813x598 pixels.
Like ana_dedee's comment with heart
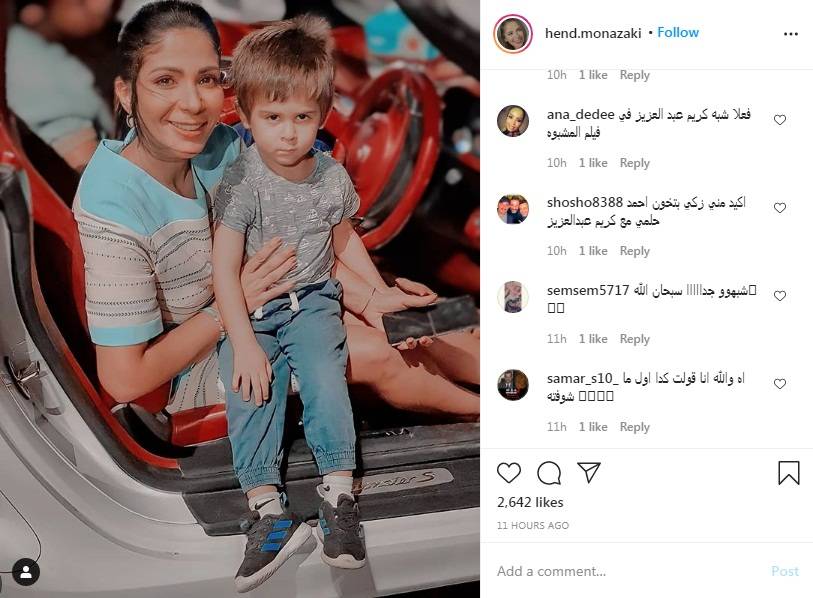click(780, 120)
